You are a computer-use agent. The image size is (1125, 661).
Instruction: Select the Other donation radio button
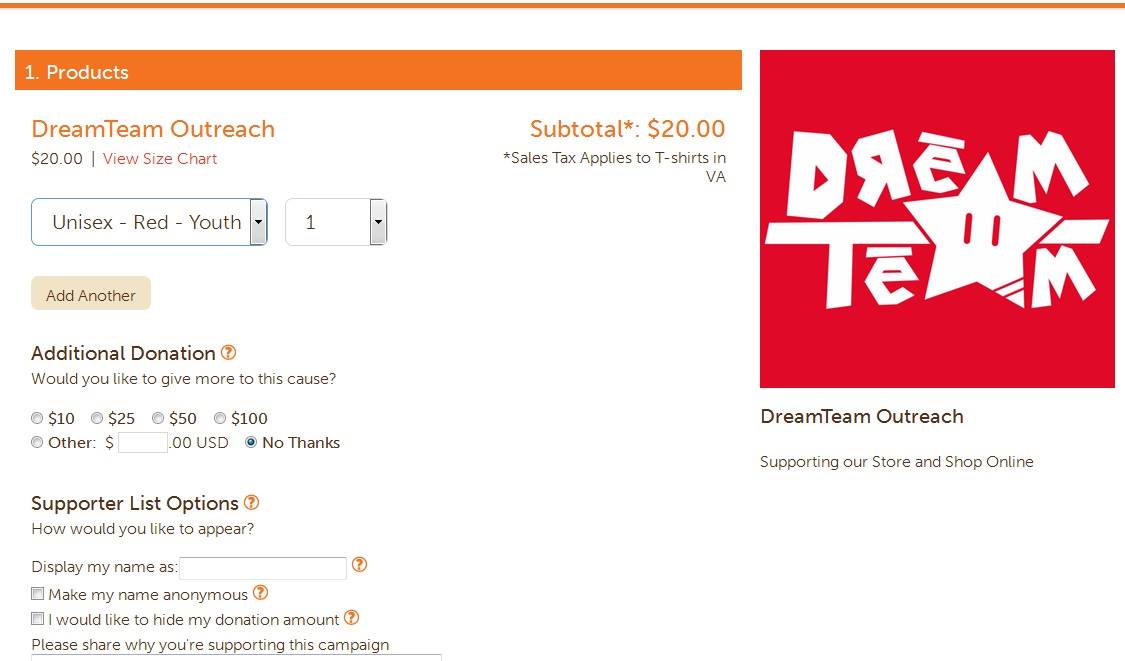(37, 442)
